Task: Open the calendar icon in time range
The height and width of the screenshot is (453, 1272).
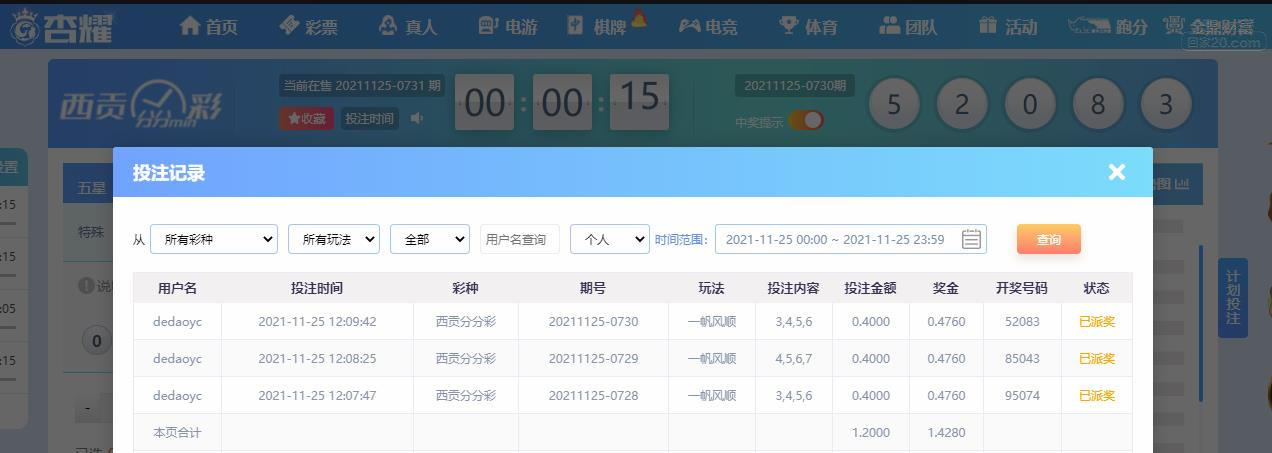Action: tap(971, 239)
